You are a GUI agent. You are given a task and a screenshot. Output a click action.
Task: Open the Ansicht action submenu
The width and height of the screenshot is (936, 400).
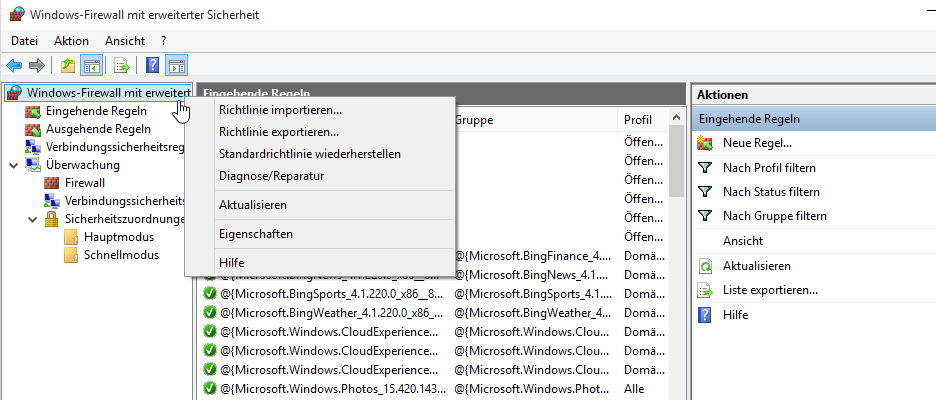[x=743, y=241]
